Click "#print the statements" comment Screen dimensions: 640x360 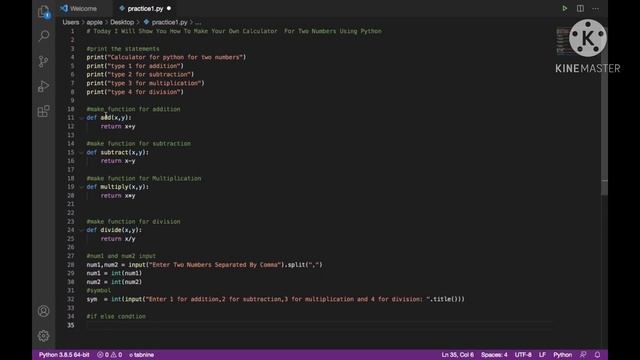(123, 49)
